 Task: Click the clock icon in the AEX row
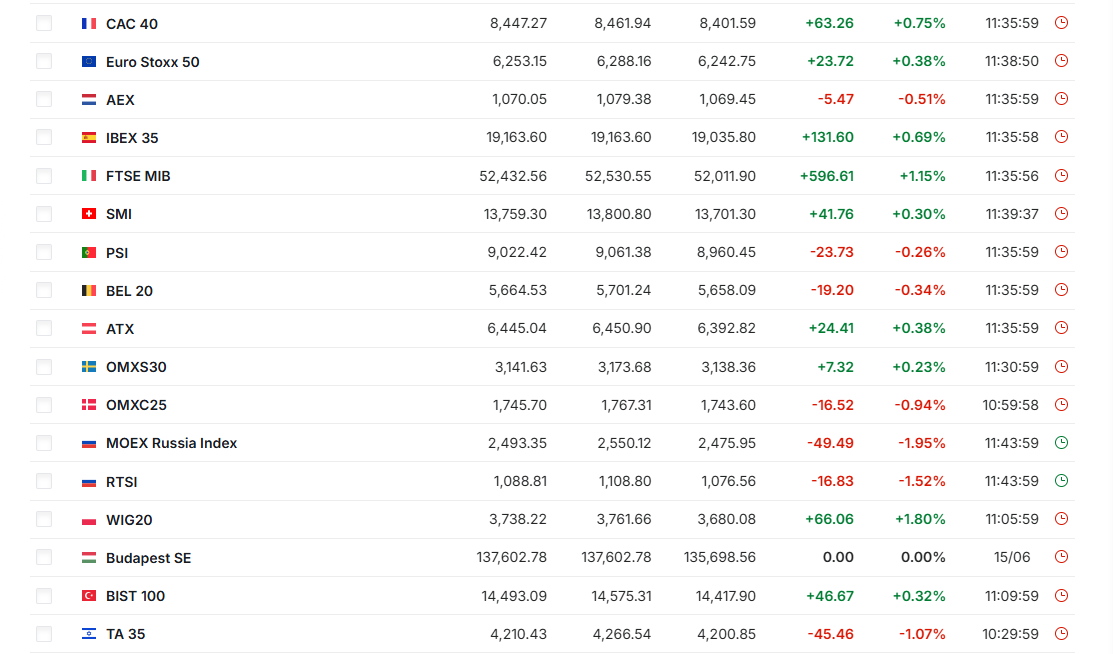1061,99
